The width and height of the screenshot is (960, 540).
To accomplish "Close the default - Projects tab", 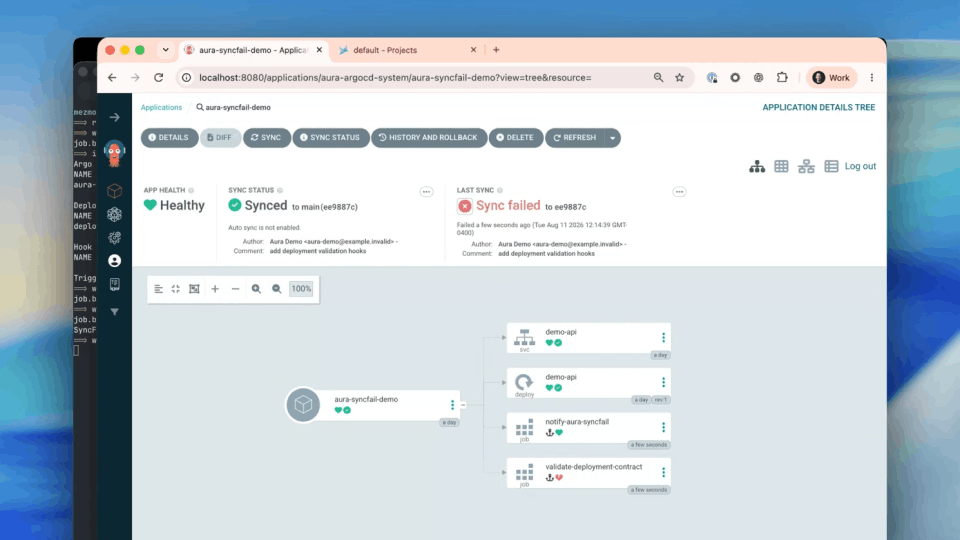I will tap(473, 50).
